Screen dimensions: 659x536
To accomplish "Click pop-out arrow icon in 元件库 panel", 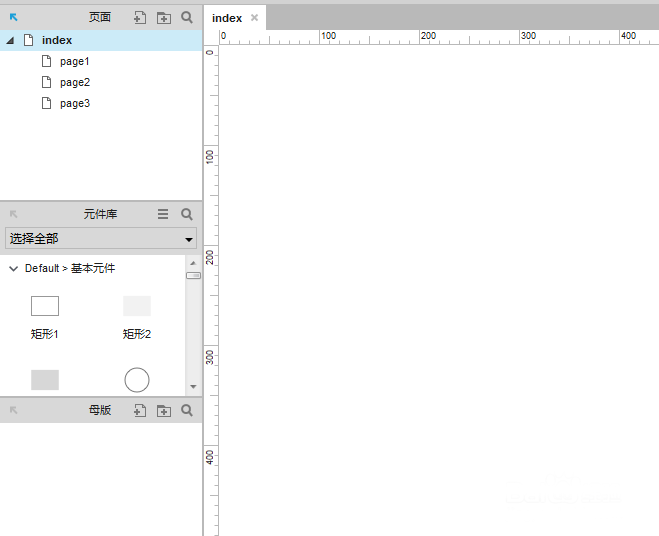I will point(13,214).
